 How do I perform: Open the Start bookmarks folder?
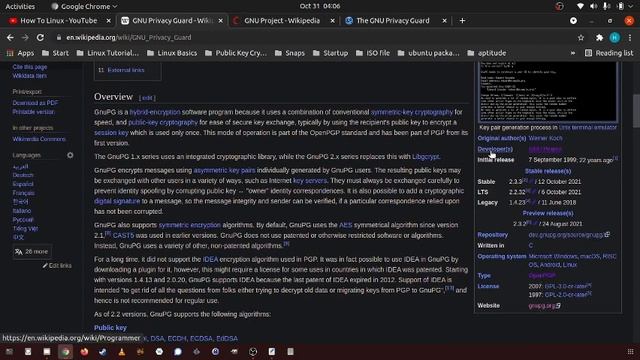pyautogui.click(x=56, y=53)
